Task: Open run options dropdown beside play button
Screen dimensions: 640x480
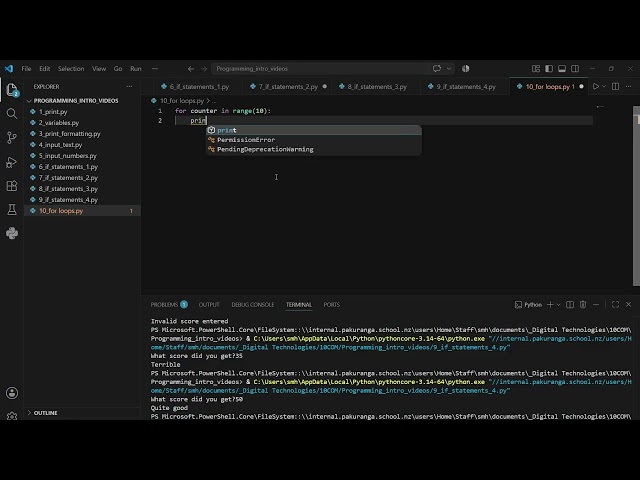Action: pyautogui.click(x=604, y=87)
